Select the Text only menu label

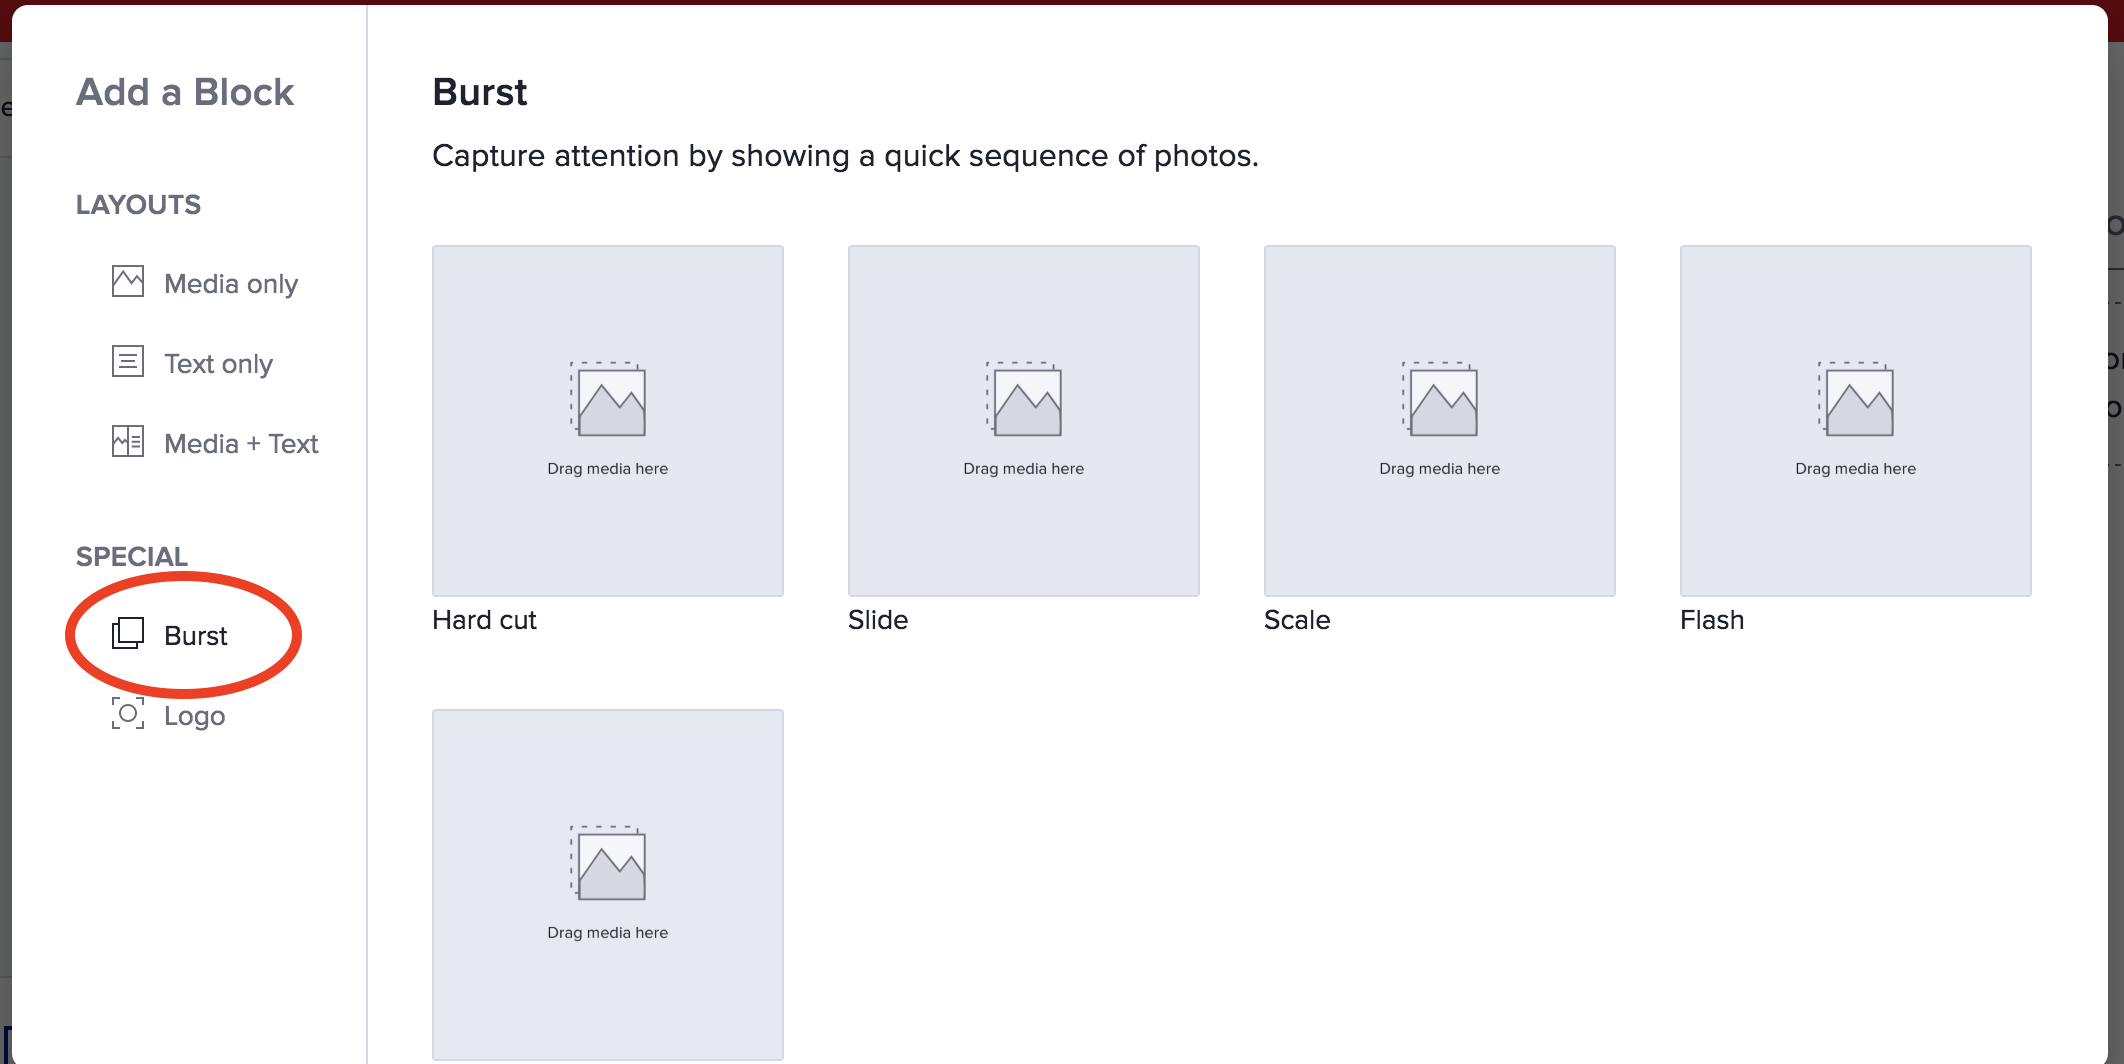[x=218, y=364]
